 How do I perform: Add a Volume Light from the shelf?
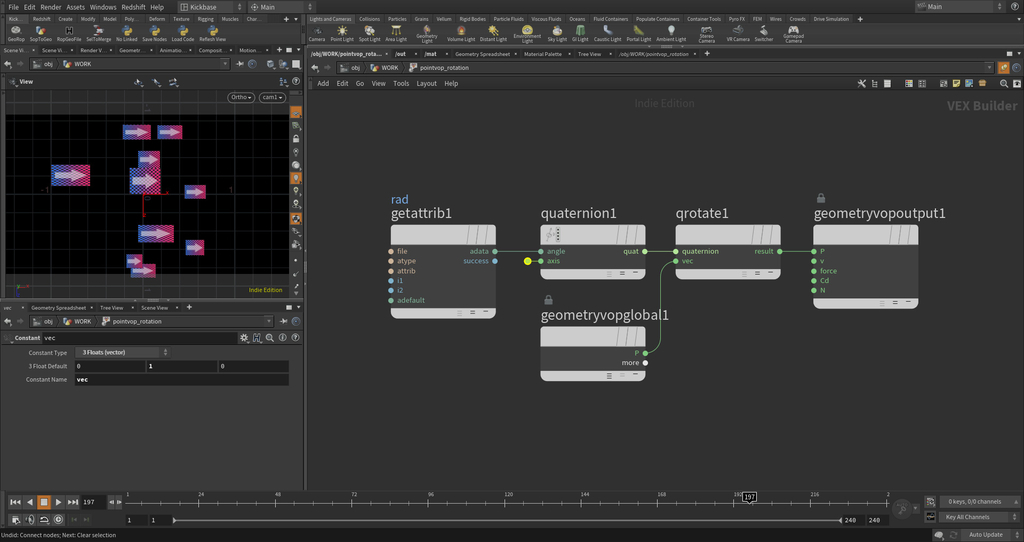pyautogui.click(x=461, y=33)
